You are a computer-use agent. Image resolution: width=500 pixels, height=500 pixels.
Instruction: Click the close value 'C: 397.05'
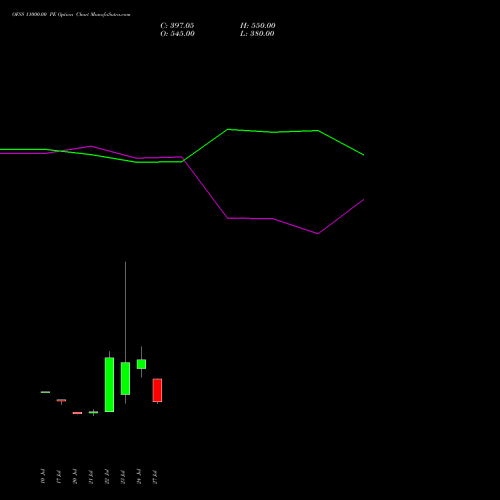pos(177,26)
